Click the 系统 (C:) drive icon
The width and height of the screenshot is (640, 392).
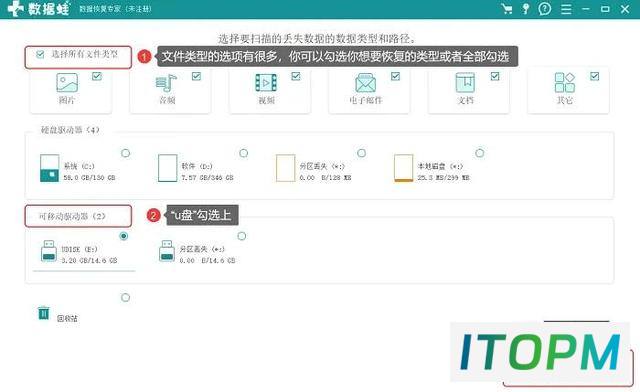(49, 168)
